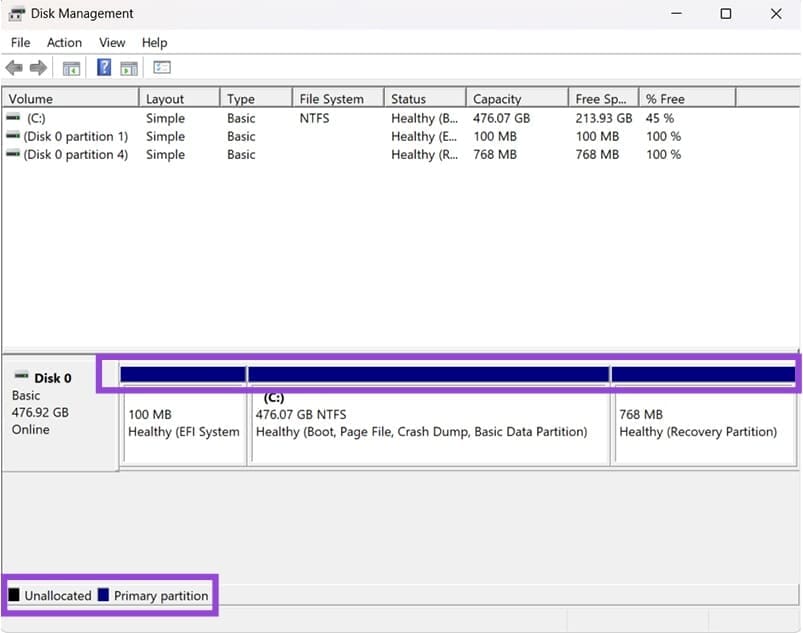Open the Action menu
This screenshot has width=803, height=633.
click(x=64, y=42)
